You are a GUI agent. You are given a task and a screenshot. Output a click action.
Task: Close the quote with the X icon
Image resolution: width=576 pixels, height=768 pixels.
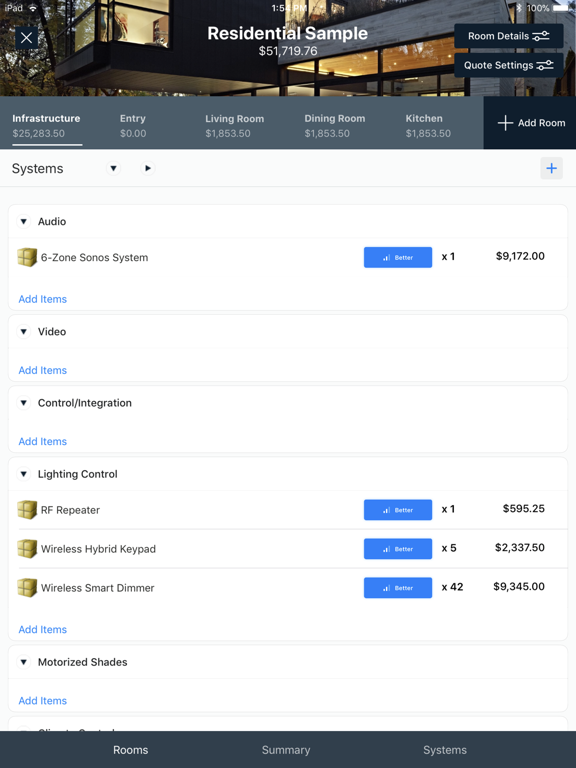coord(26,38)
